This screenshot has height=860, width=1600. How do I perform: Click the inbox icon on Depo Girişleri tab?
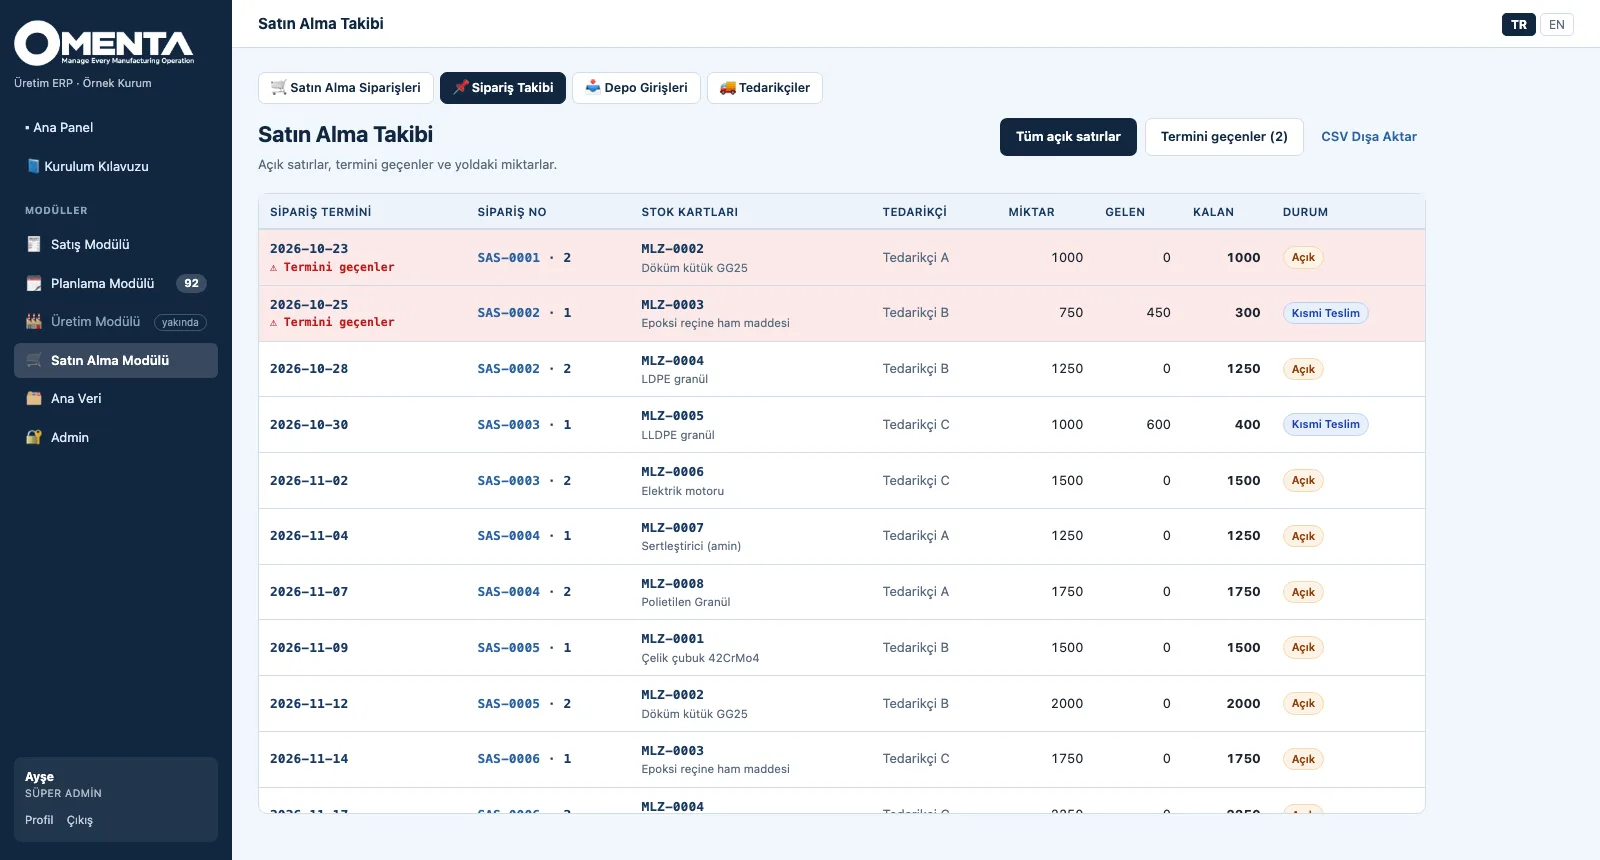[593, 87]
